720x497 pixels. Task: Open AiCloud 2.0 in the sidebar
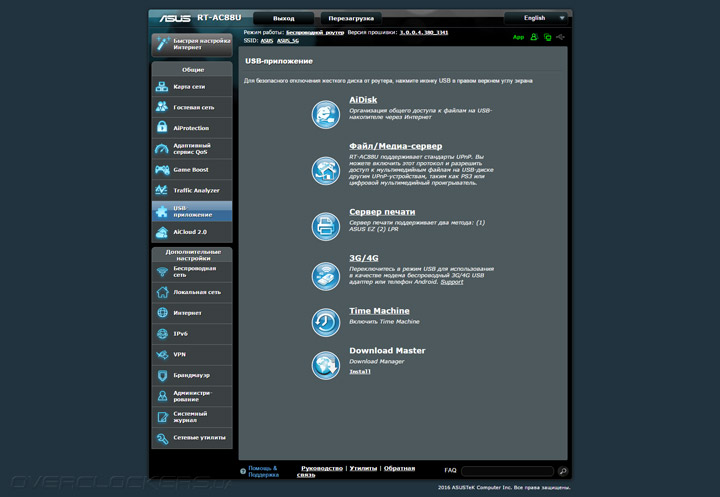[192, 232]
